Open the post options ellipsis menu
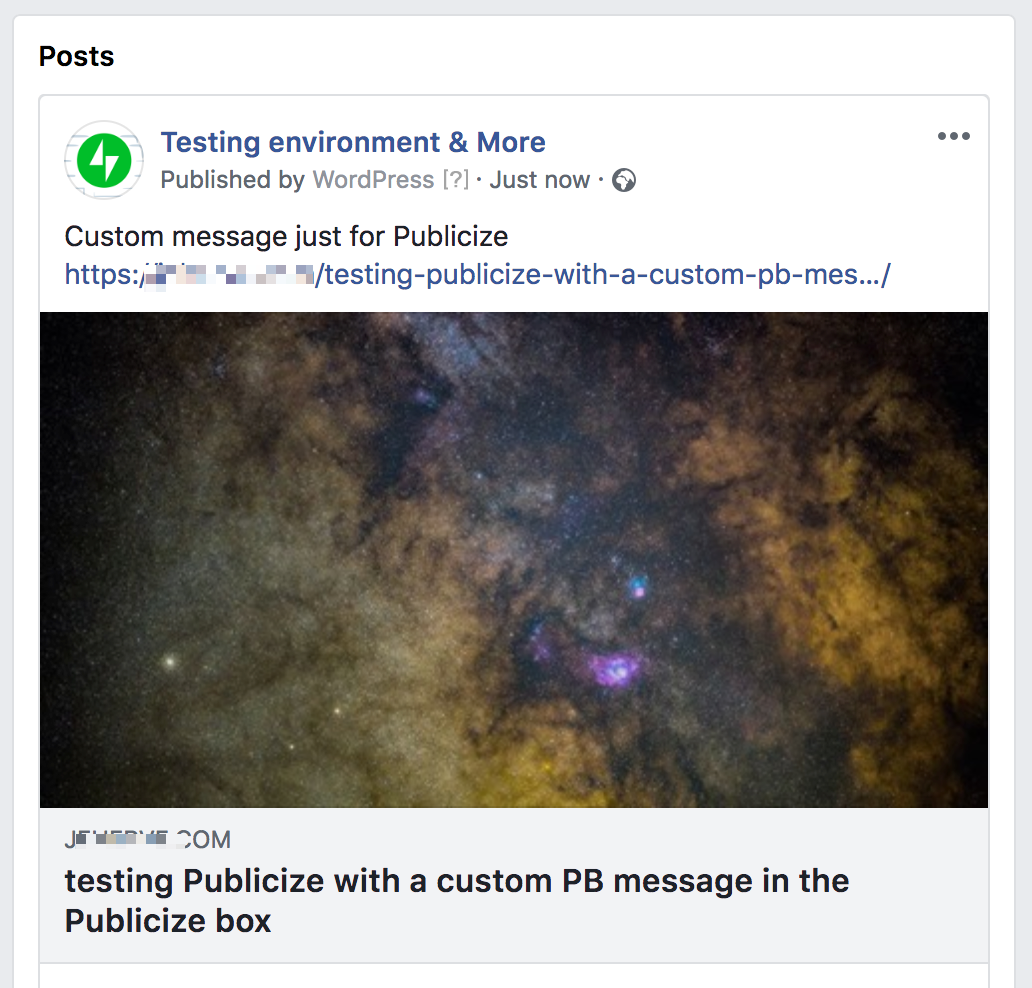The height and width of the screenshot is (988, 1032). point(953,136)
